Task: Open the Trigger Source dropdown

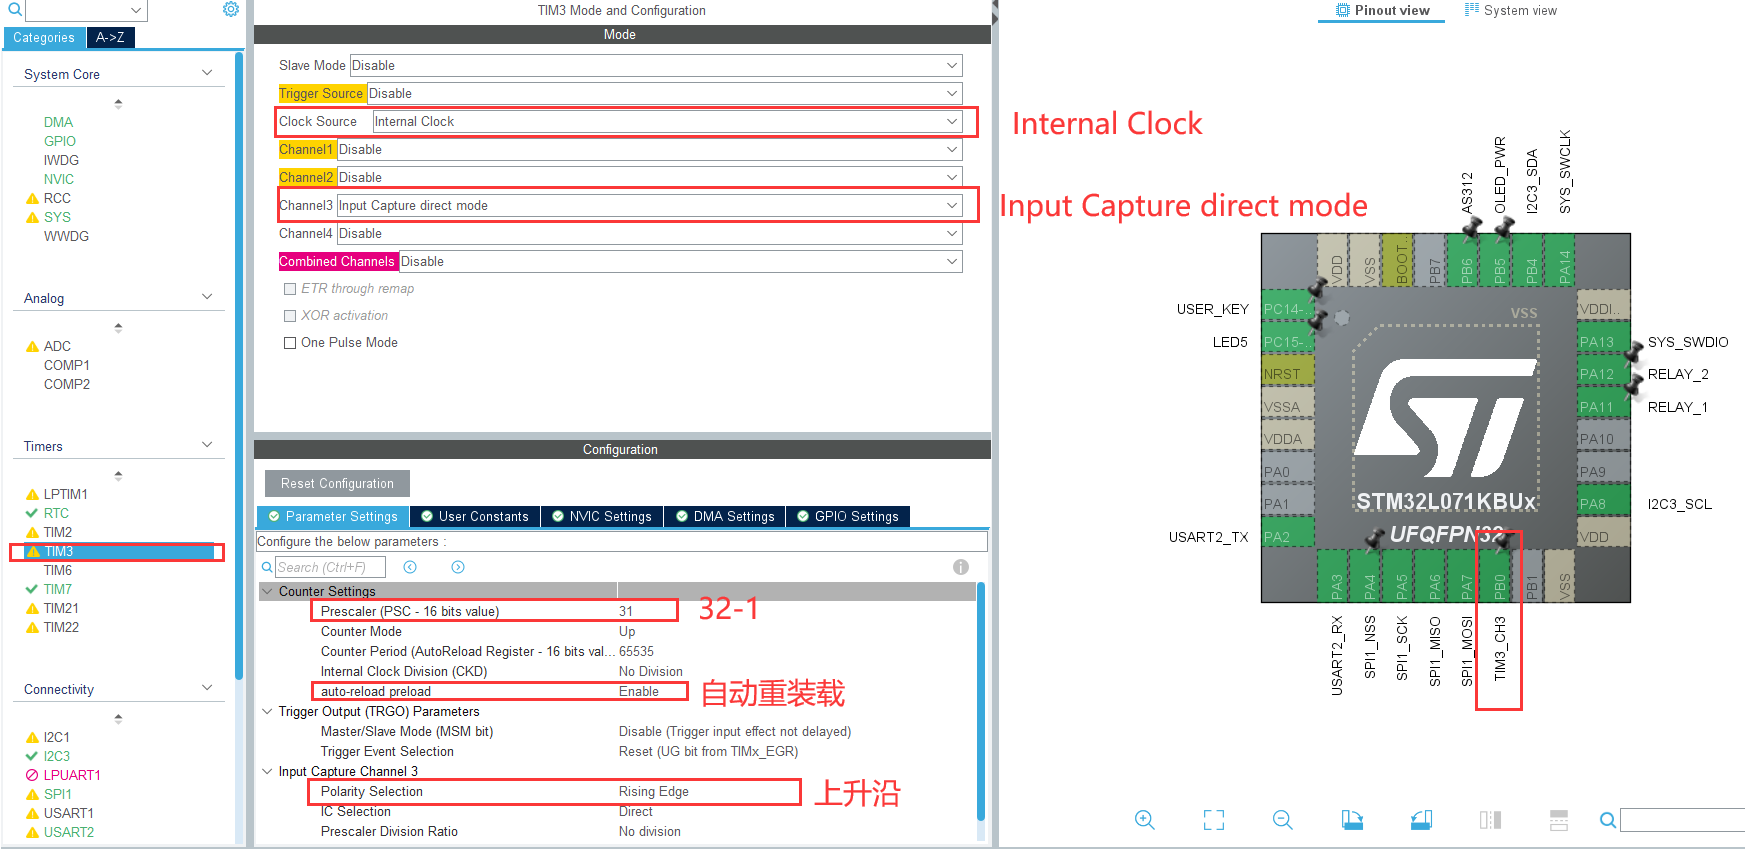Action: tap(664, 93)
